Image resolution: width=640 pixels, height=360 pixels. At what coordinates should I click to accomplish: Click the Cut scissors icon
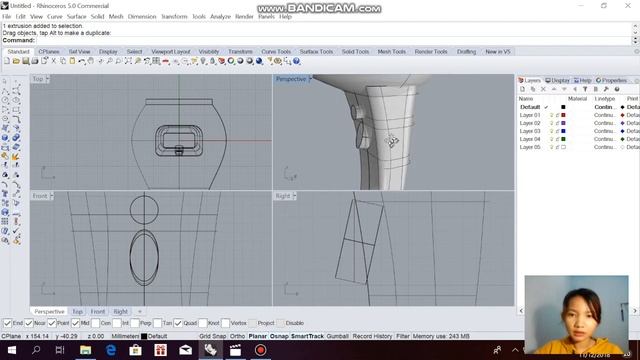53,61
